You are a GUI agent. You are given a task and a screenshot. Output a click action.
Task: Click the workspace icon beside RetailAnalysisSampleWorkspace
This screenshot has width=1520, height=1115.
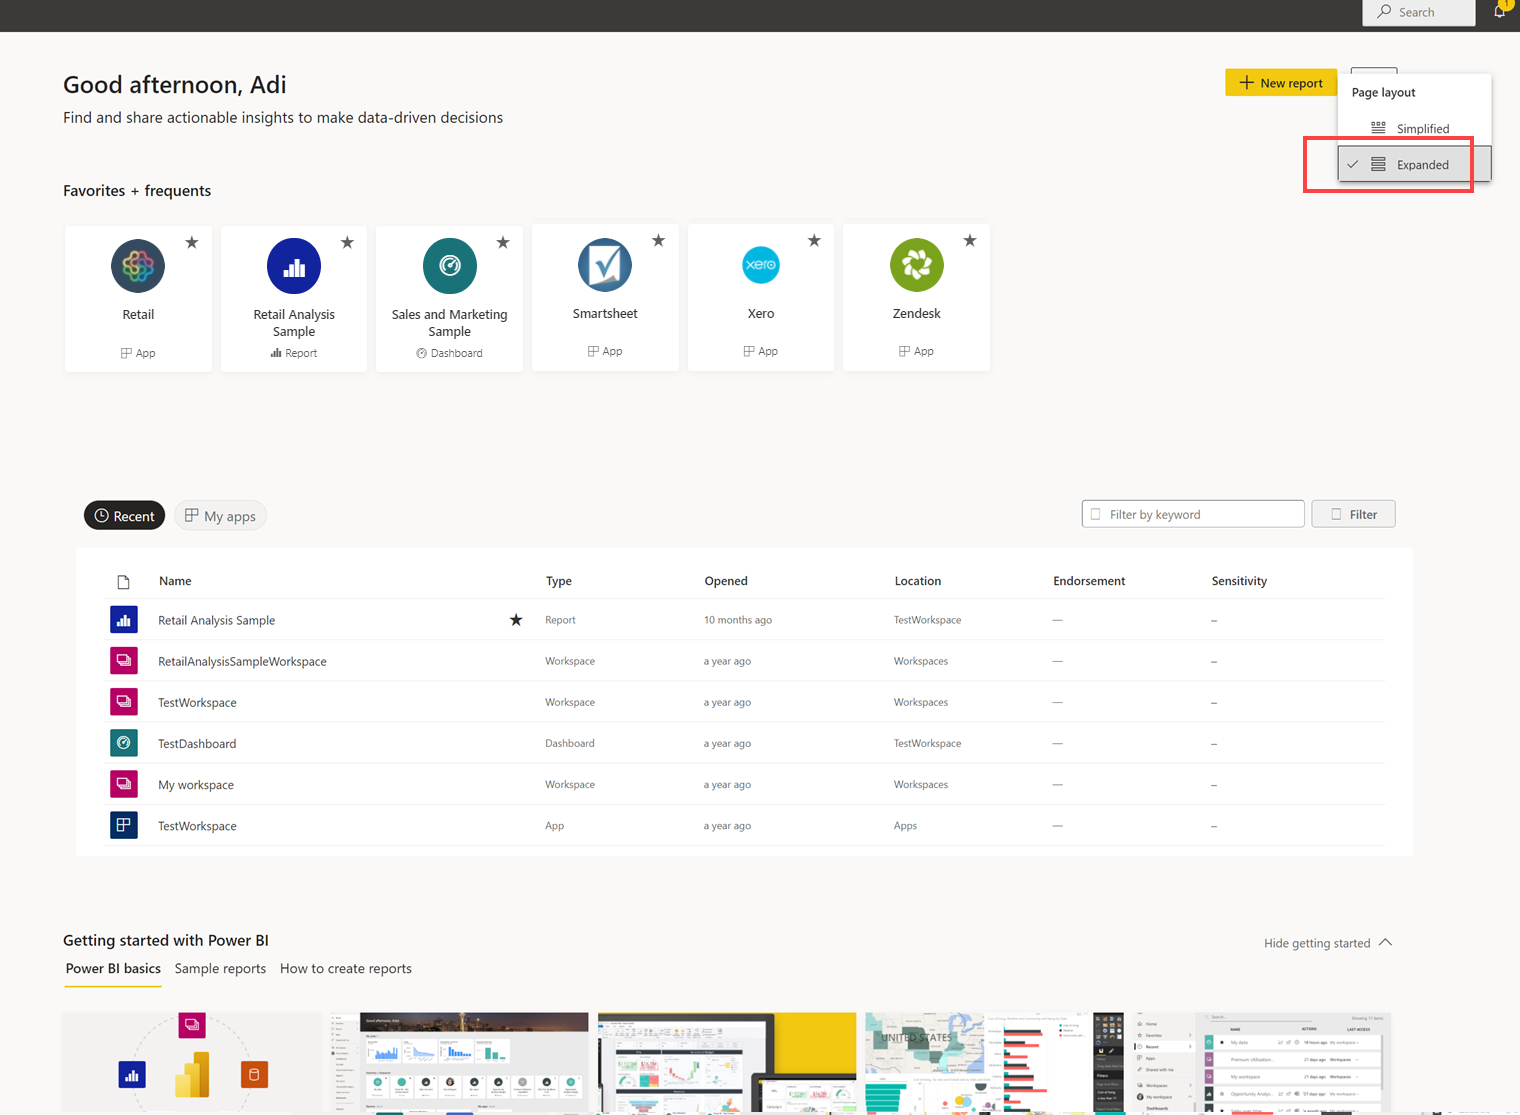coord(124,661)
